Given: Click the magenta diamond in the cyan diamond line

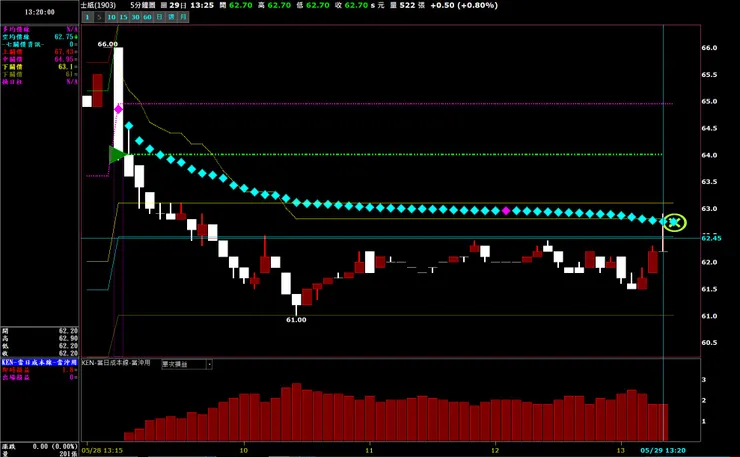Looking at the screenshot, I should [x=506, y=211].
